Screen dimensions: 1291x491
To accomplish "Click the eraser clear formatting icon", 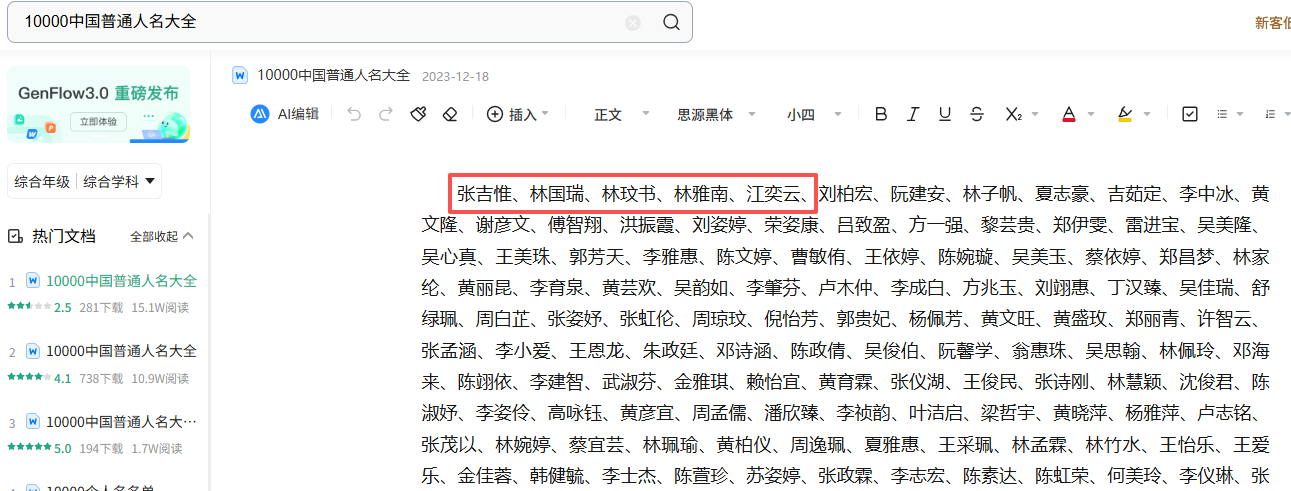I will pos(449,114).
